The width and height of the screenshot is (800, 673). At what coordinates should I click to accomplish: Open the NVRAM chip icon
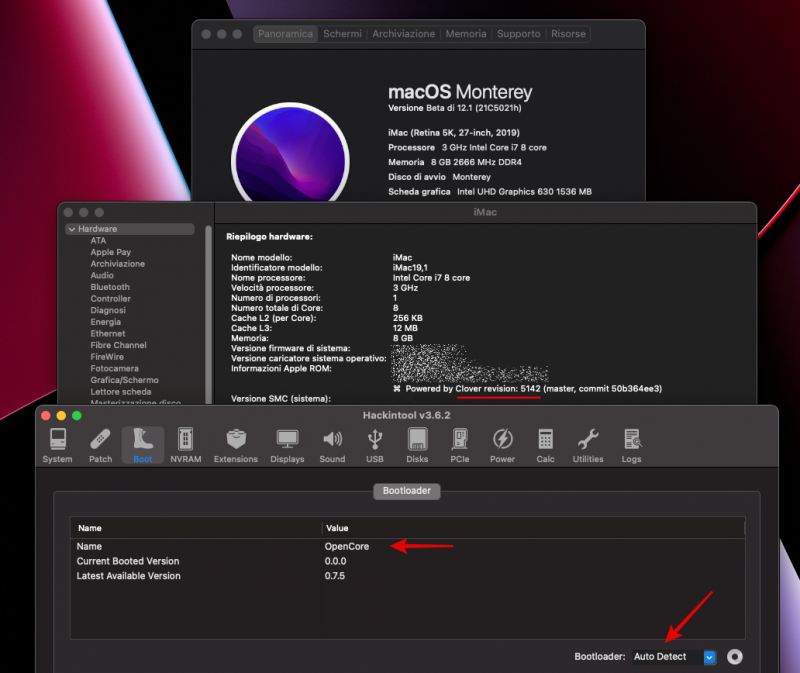(185, 445)
